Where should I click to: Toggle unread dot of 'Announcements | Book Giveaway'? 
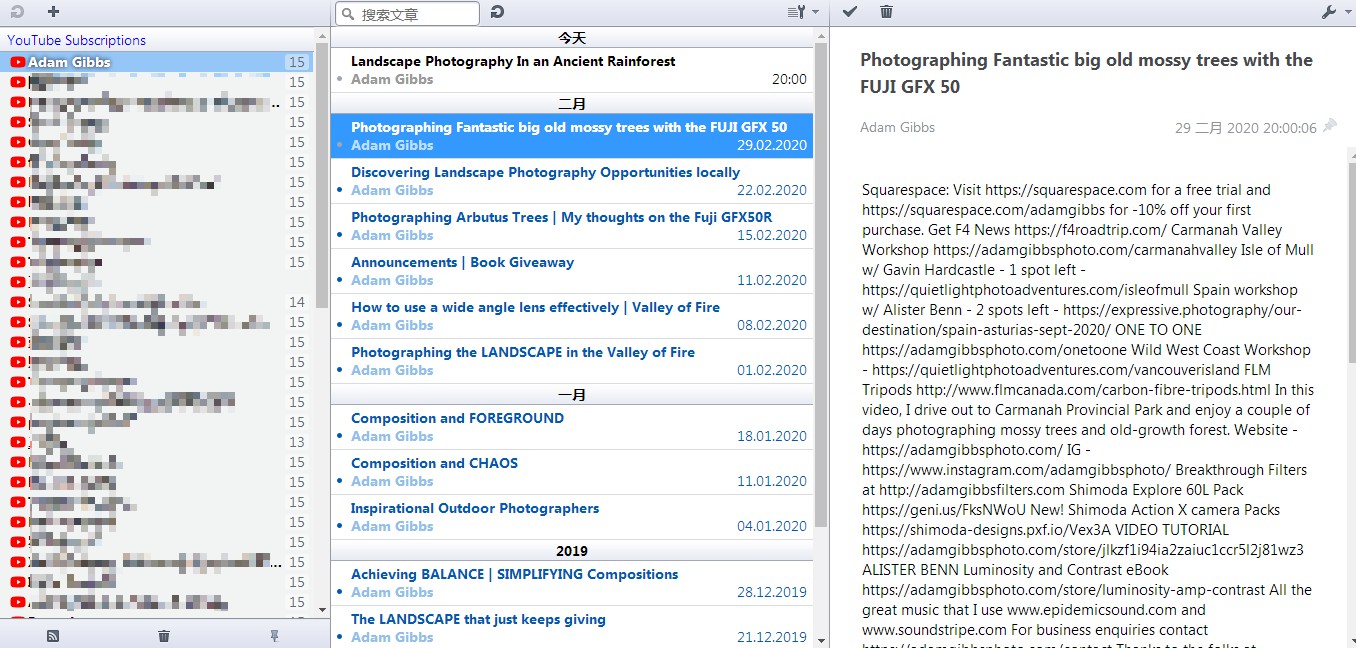tap(340, 281)
